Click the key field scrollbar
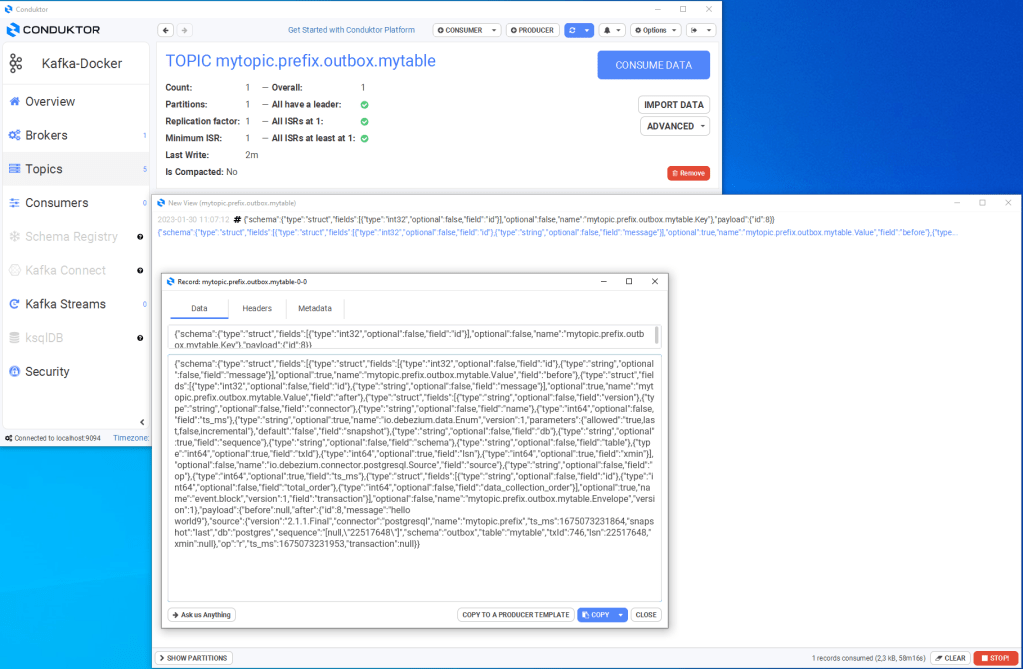Screen dimensions: 1023x669 click(x=656, y=334)
